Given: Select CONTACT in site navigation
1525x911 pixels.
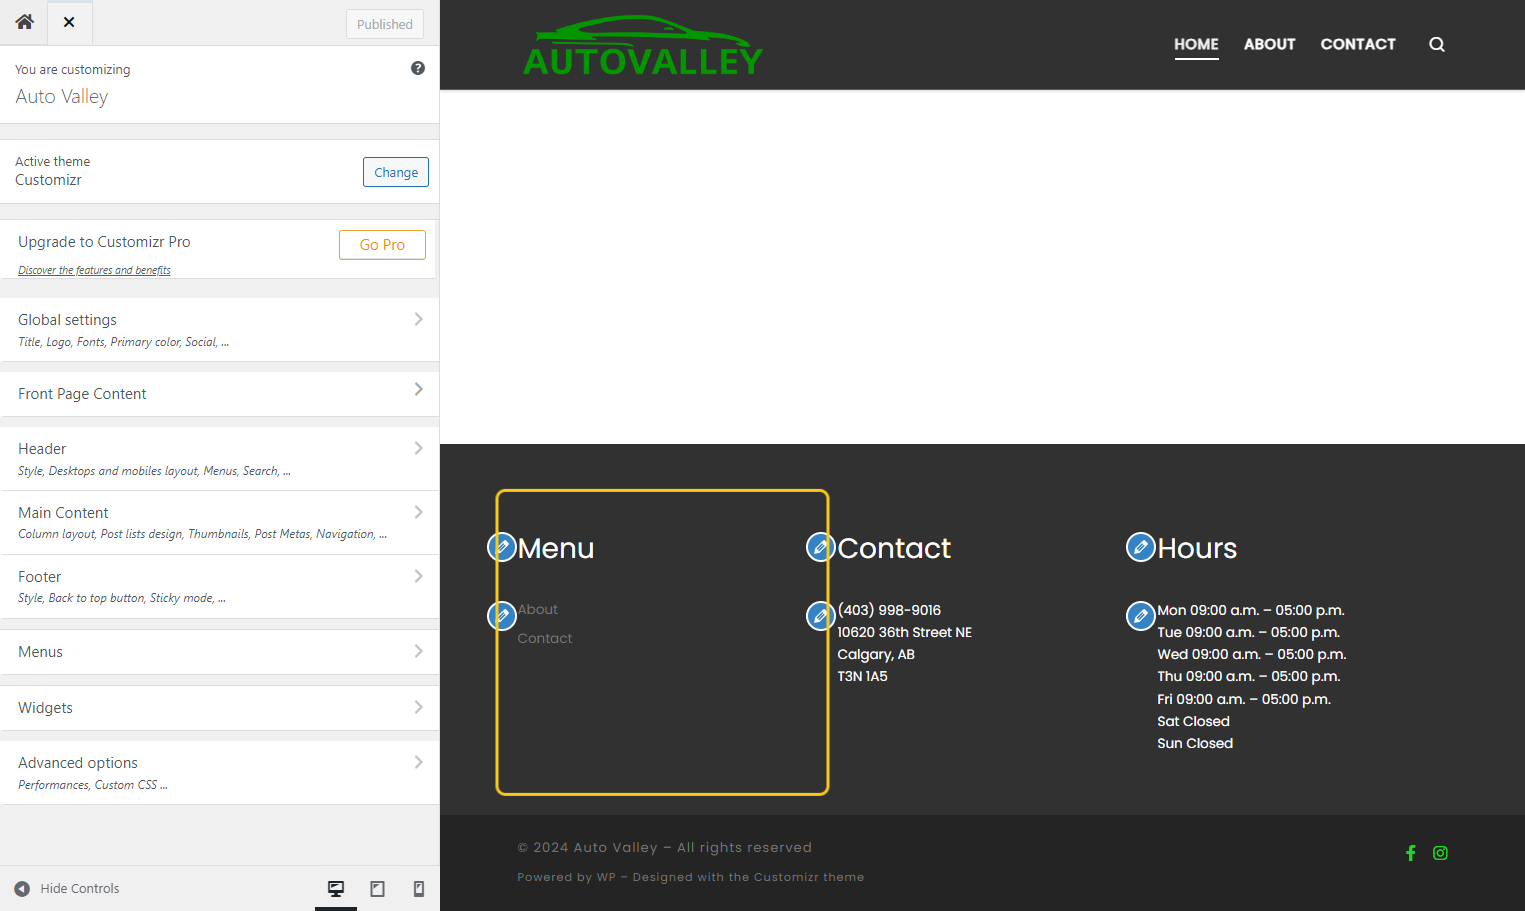Looking at the screenshot, I should point(1358,44).
